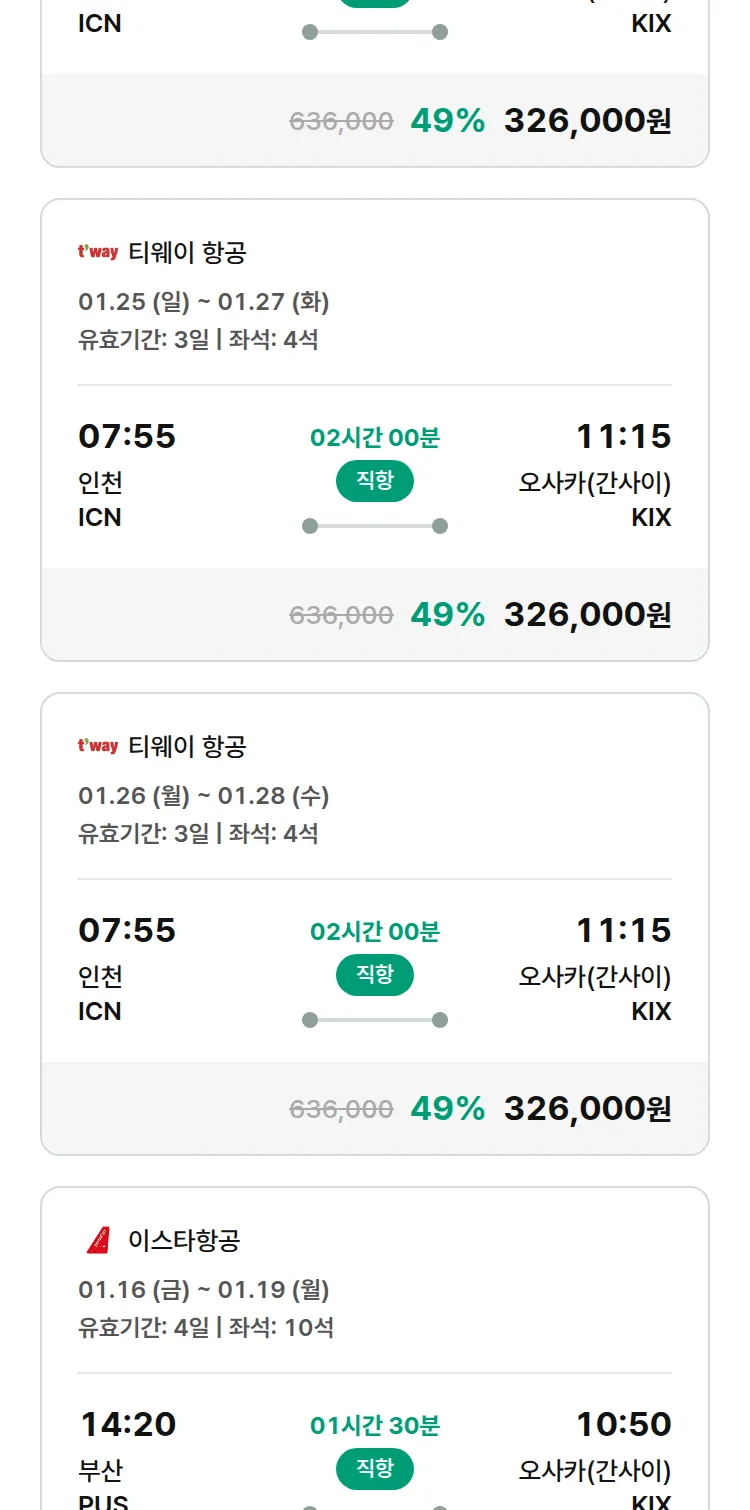Click the route line on the 01.26 flight
750x1510 pixels.
point(375,1020)
